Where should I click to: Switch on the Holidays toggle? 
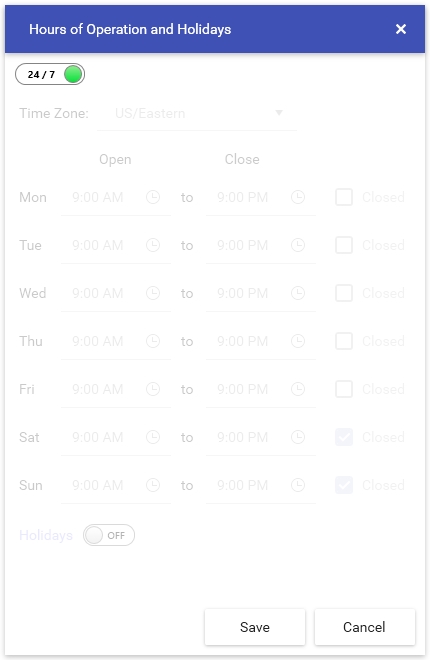pyautogui.click(x=109, y=535)
